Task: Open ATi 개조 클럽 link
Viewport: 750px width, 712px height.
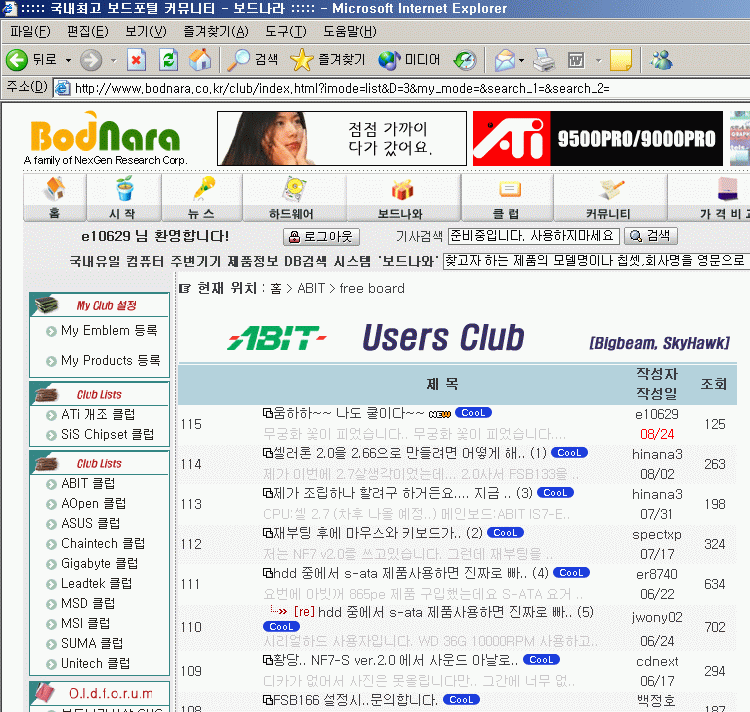Action: [98, 415]
